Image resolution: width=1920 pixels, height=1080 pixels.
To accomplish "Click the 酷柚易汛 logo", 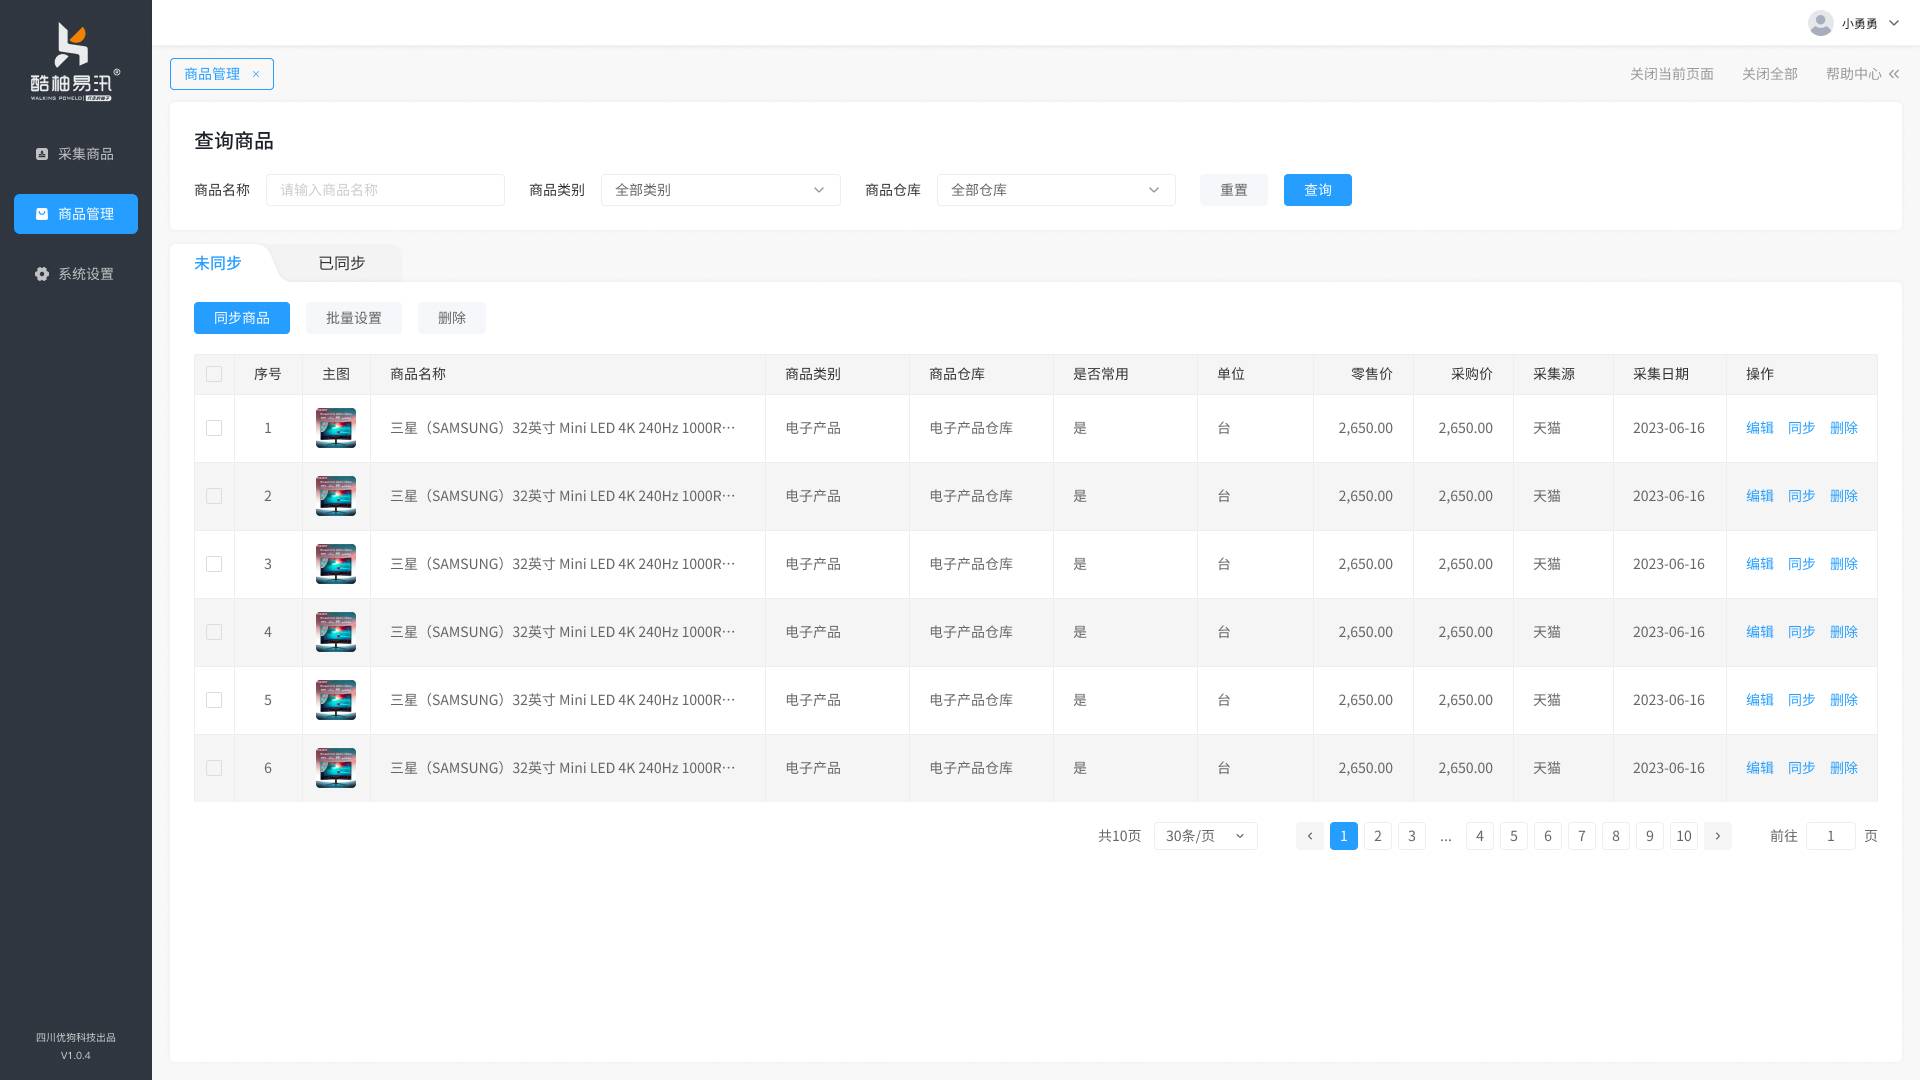I will [75, 62].
